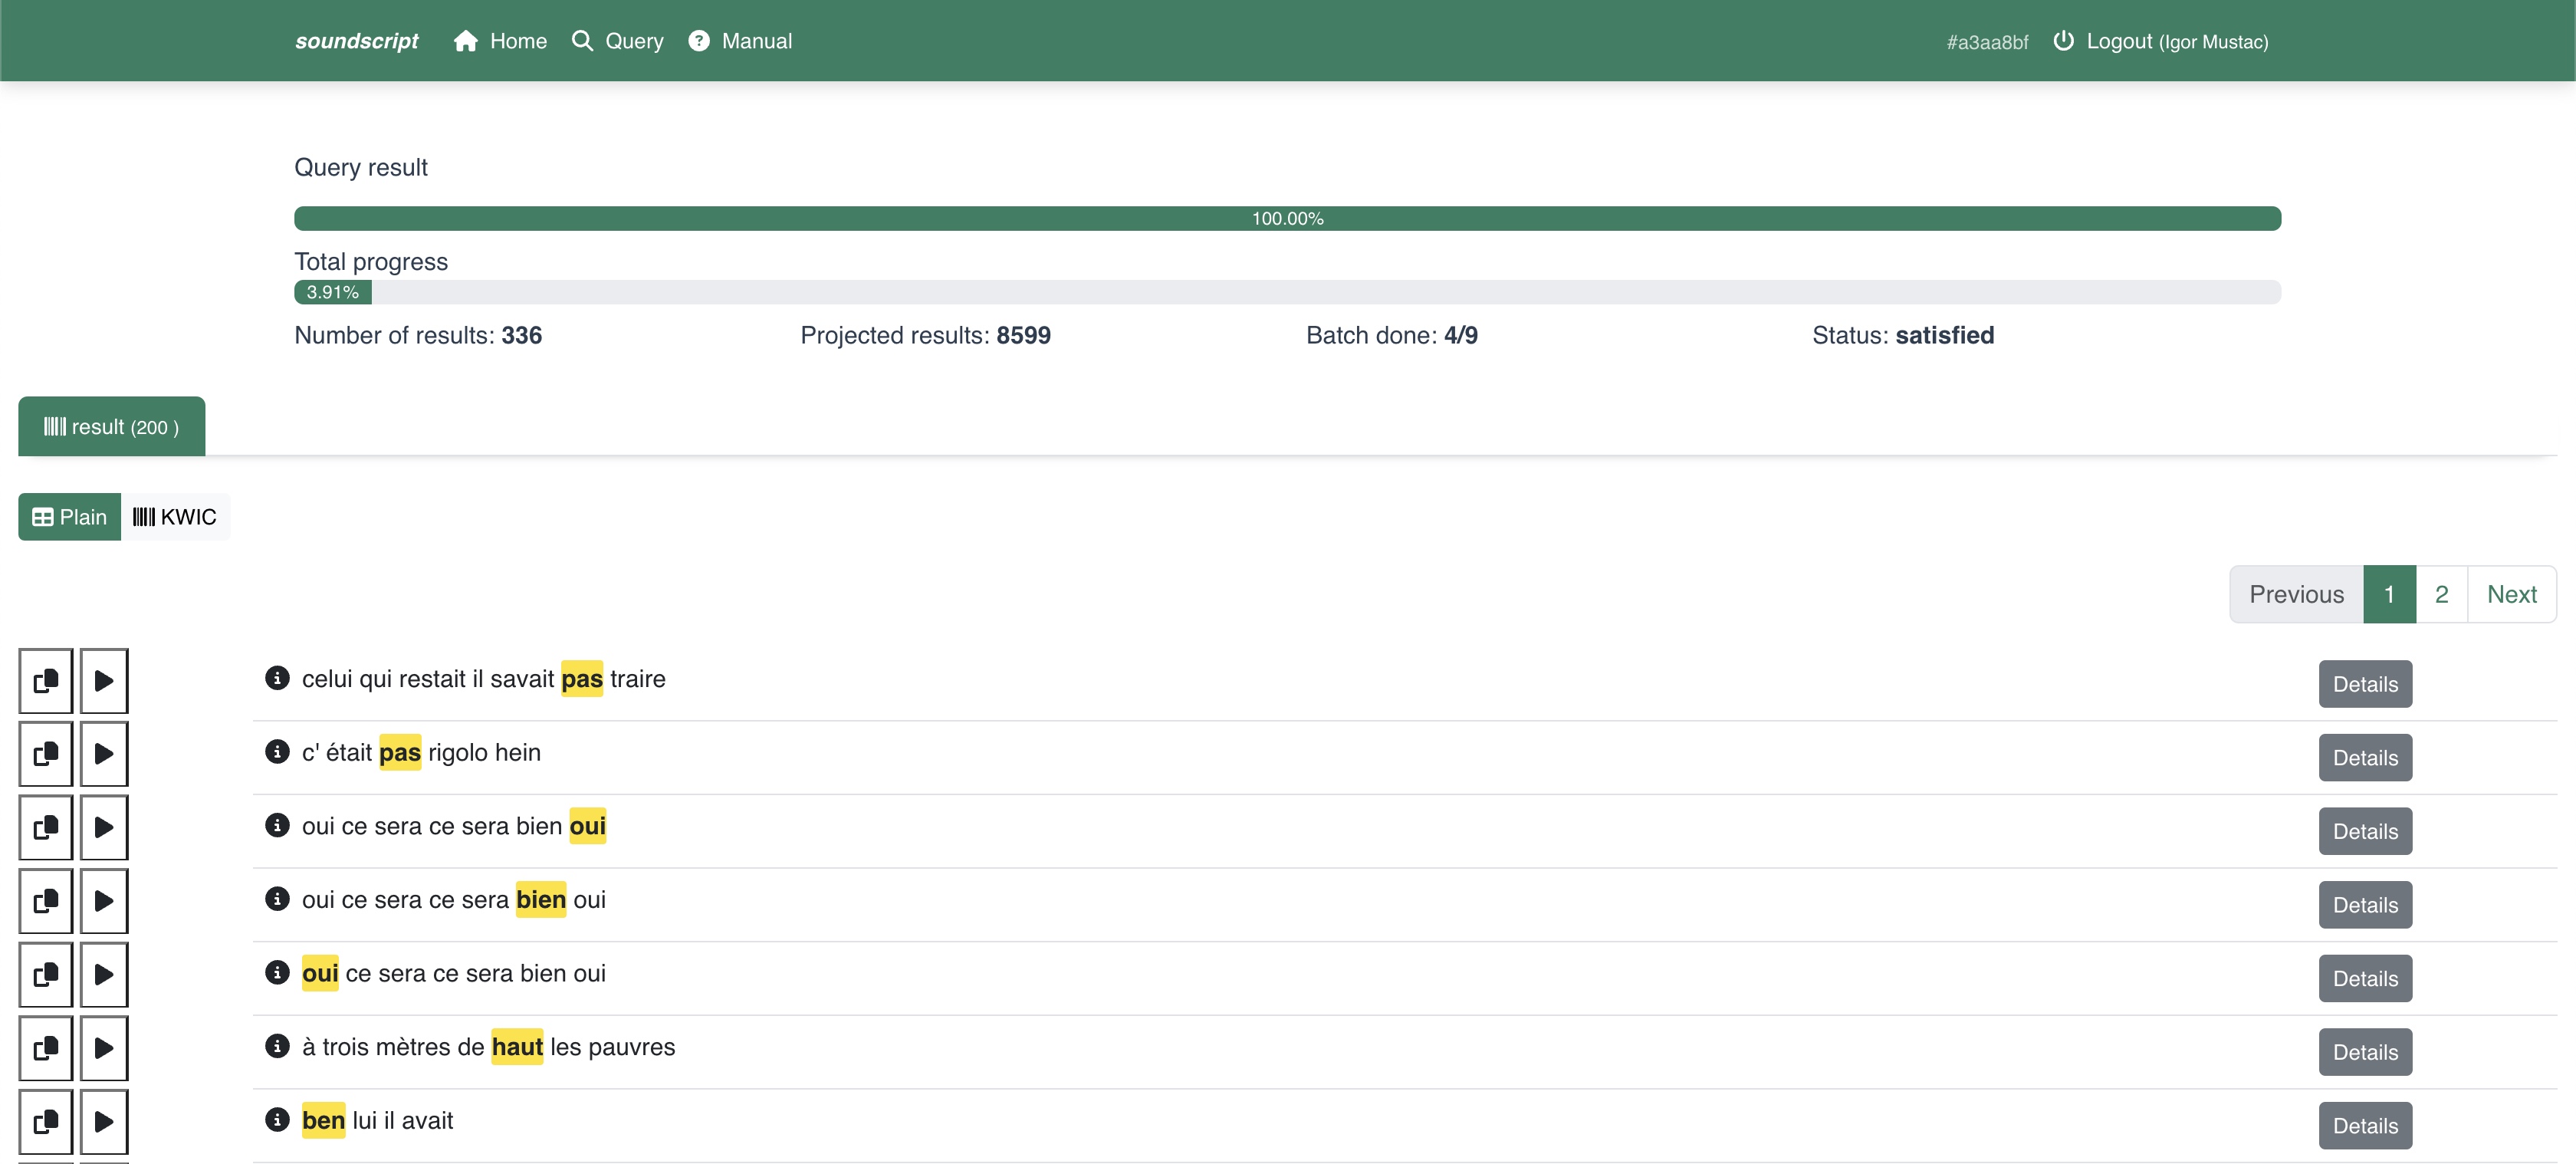The width and height of the screenshot is (2576, 1164).
Task: Click the Query magnifier icon
Action: pyautogui.click(x=582, y=41)
